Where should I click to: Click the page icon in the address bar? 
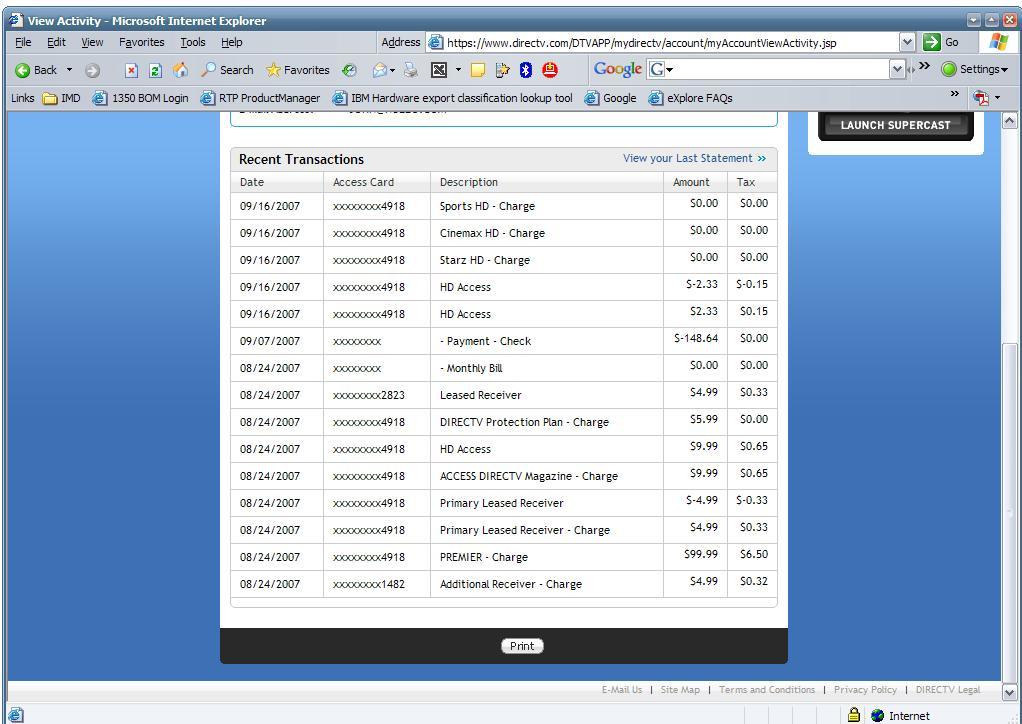(x=435, y=43)
